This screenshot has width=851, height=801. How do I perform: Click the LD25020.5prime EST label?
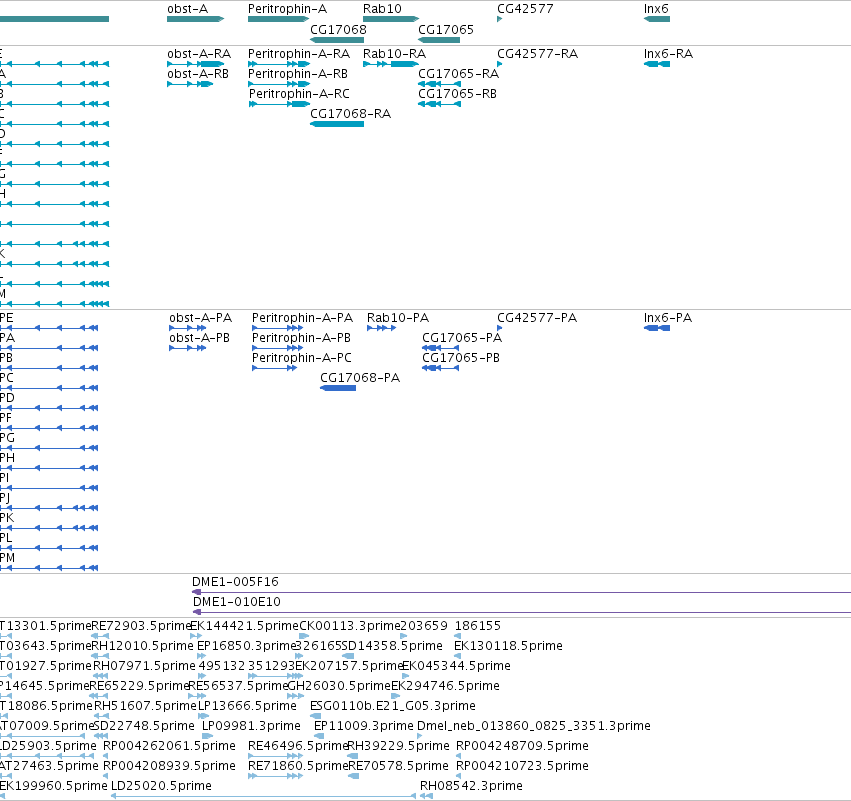tap(161, 786)
